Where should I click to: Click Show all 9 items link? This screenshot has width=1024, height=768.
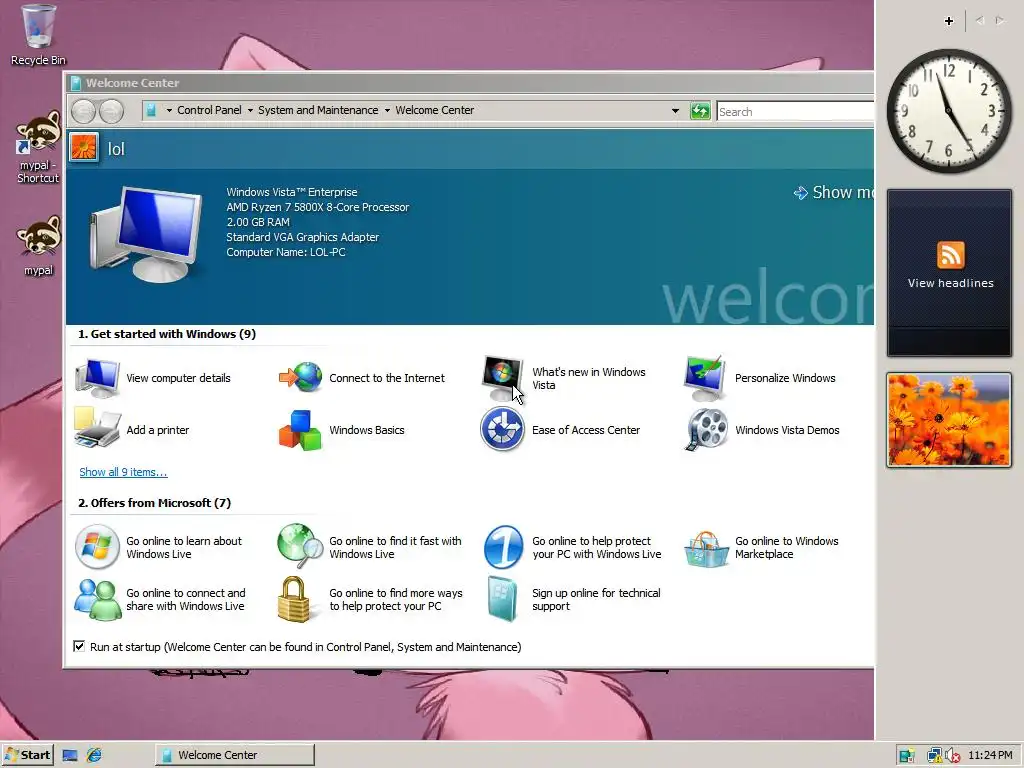[x=123, y=472]
